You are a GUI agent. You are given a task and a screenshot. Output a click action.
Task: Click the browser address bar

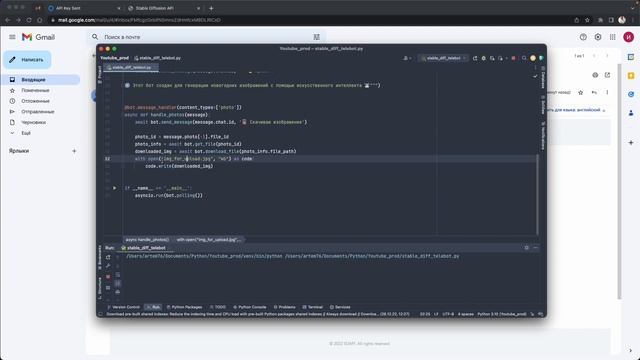tap(310, 20)
